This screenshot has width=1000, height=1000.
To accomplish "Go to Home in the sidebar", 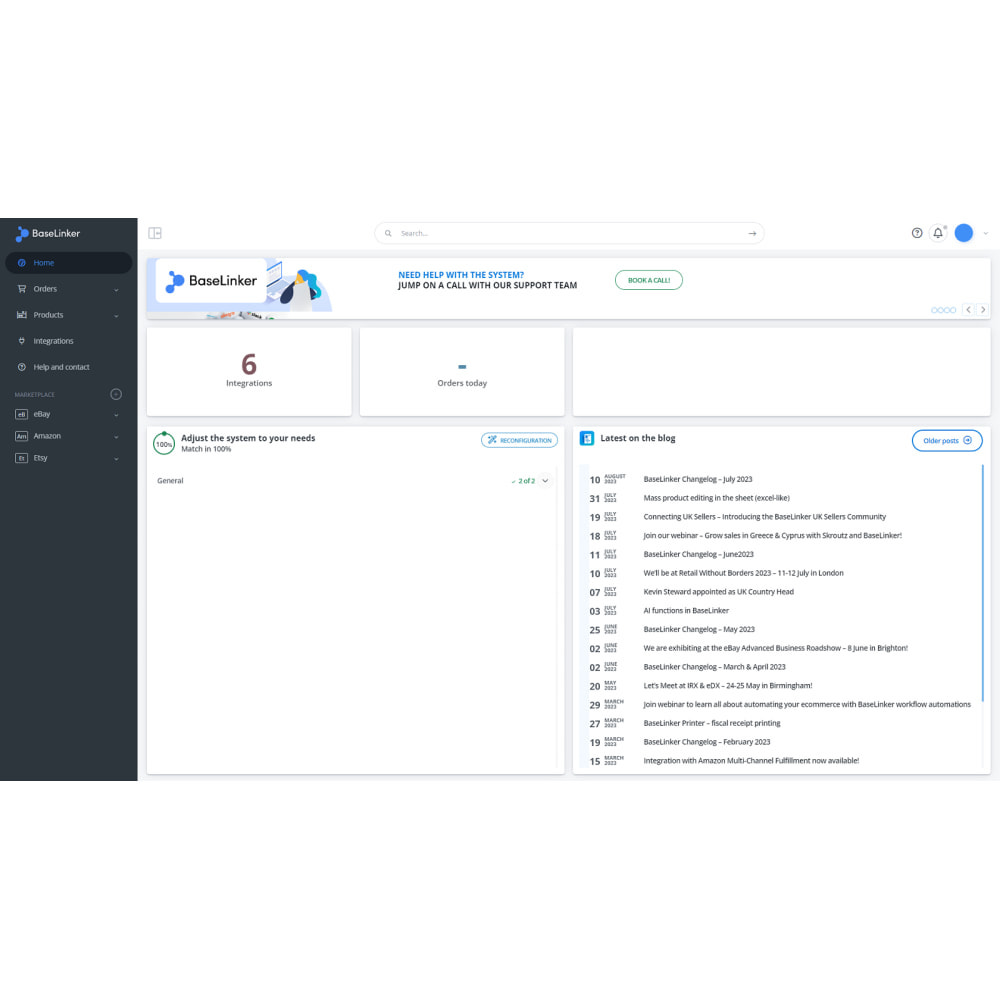I will click(69, 263).
